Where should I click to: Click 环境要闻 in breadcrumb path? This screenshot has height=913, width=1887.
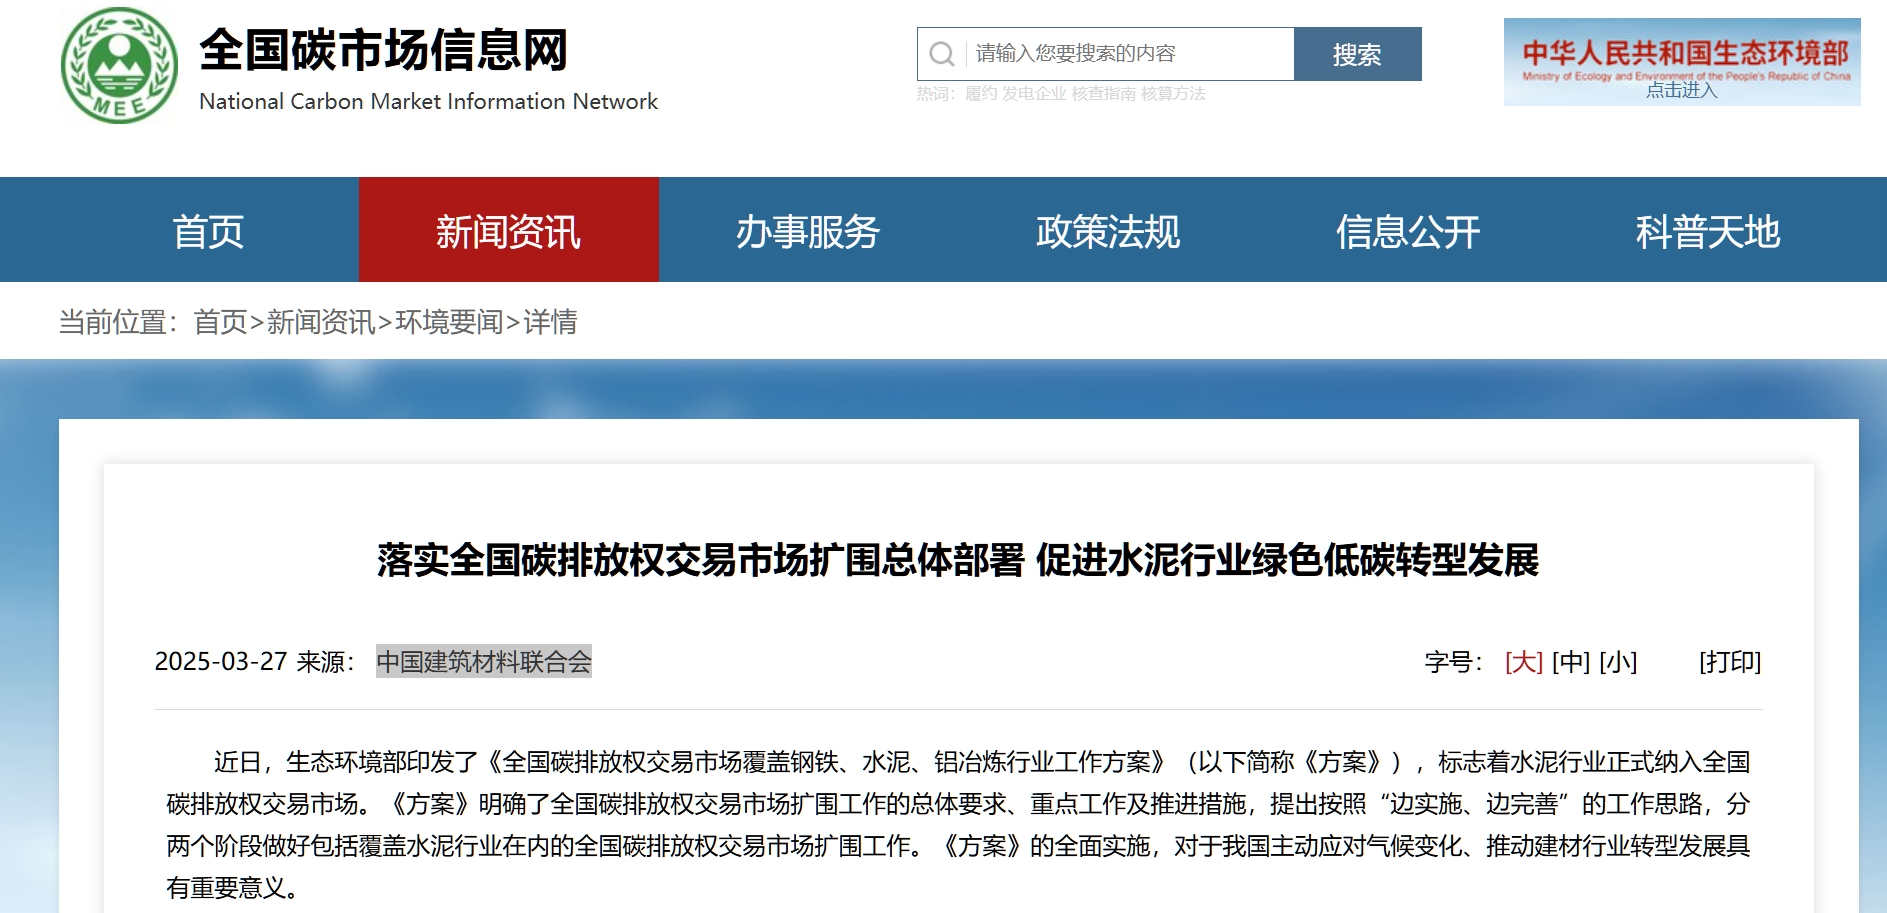pyautogui.click(x=449, y=322)
